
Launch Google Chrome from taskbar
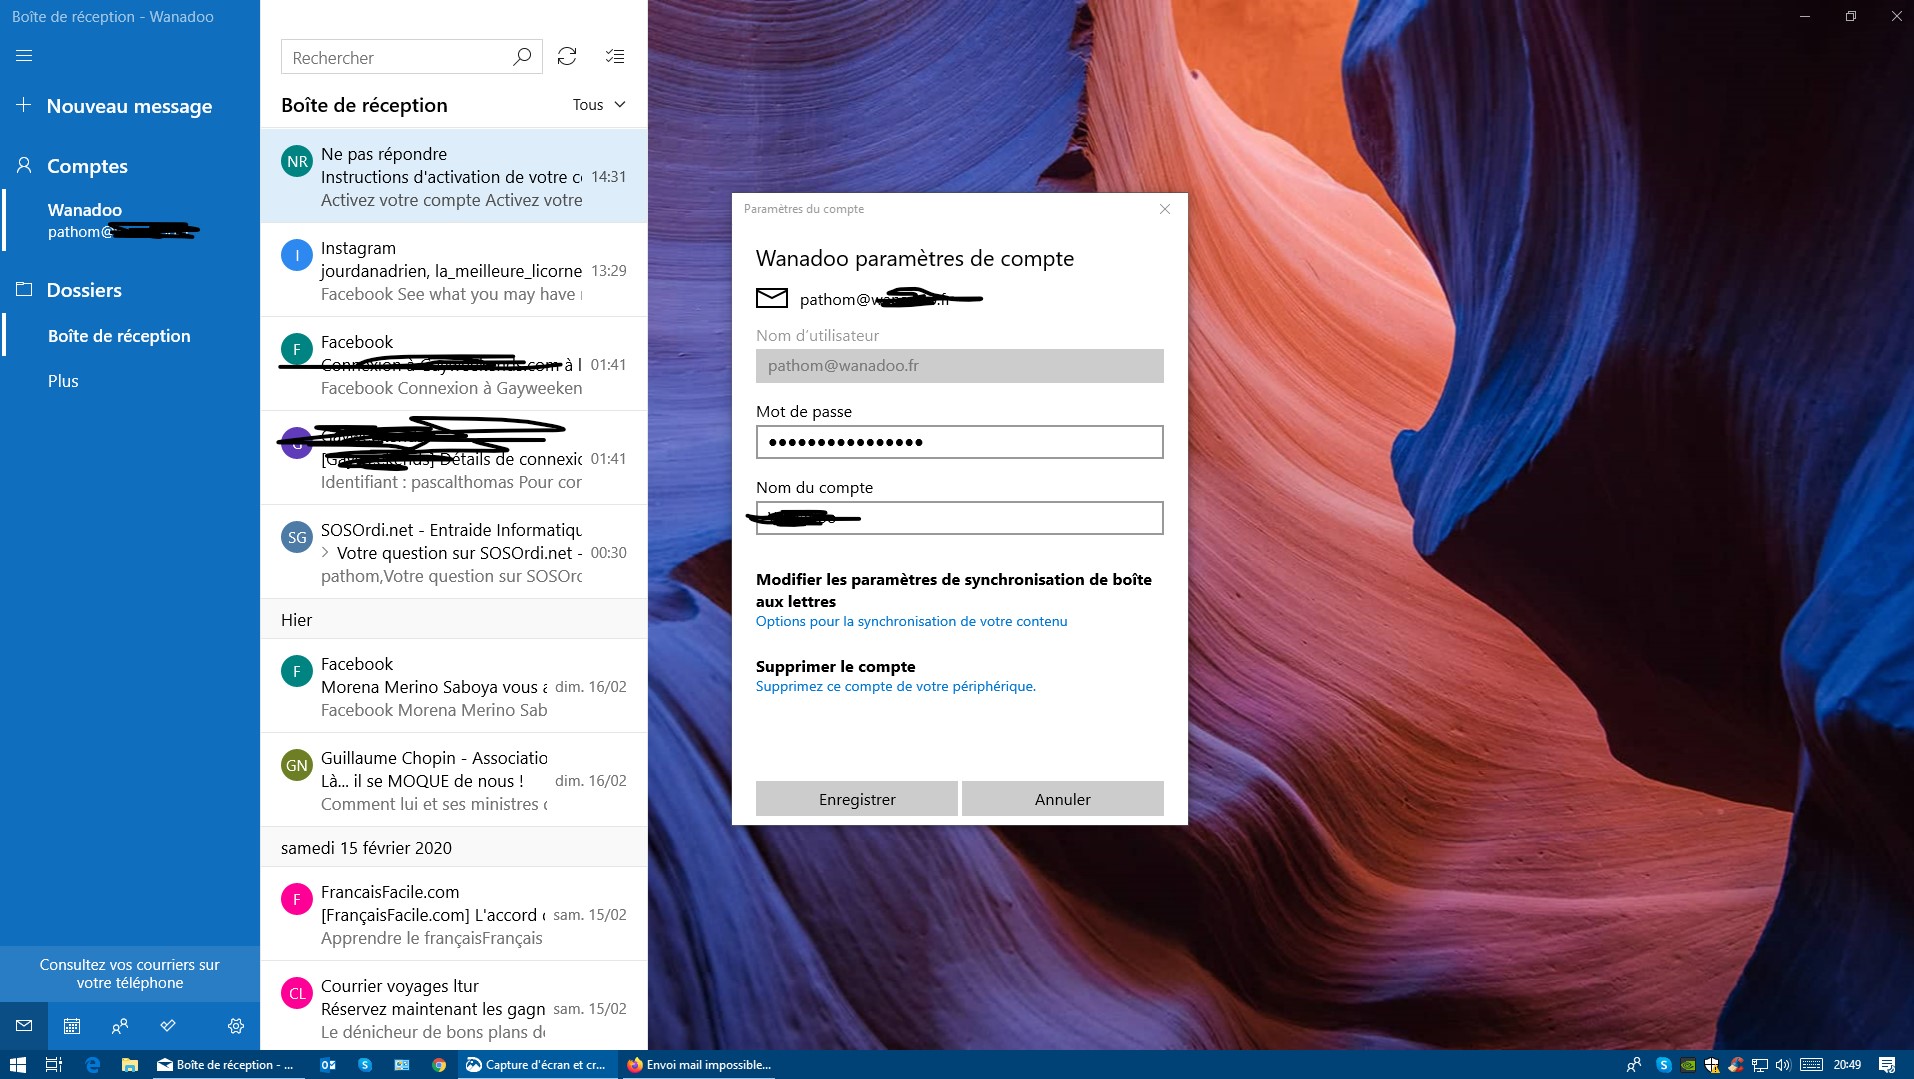(438, 1065)
